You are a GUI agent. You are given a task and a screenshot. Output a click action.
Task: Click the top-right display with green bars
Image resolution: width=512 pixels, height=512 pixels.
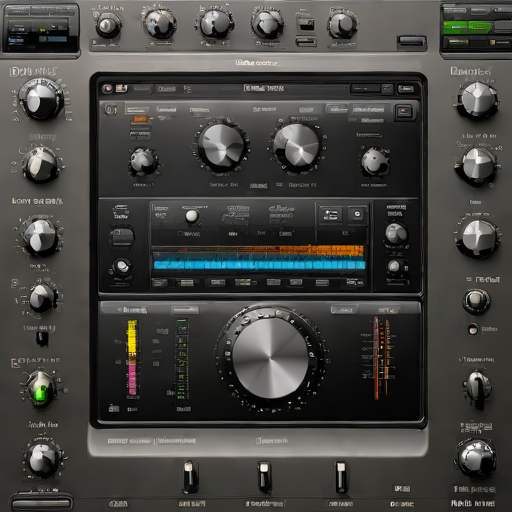pos(477,30)
